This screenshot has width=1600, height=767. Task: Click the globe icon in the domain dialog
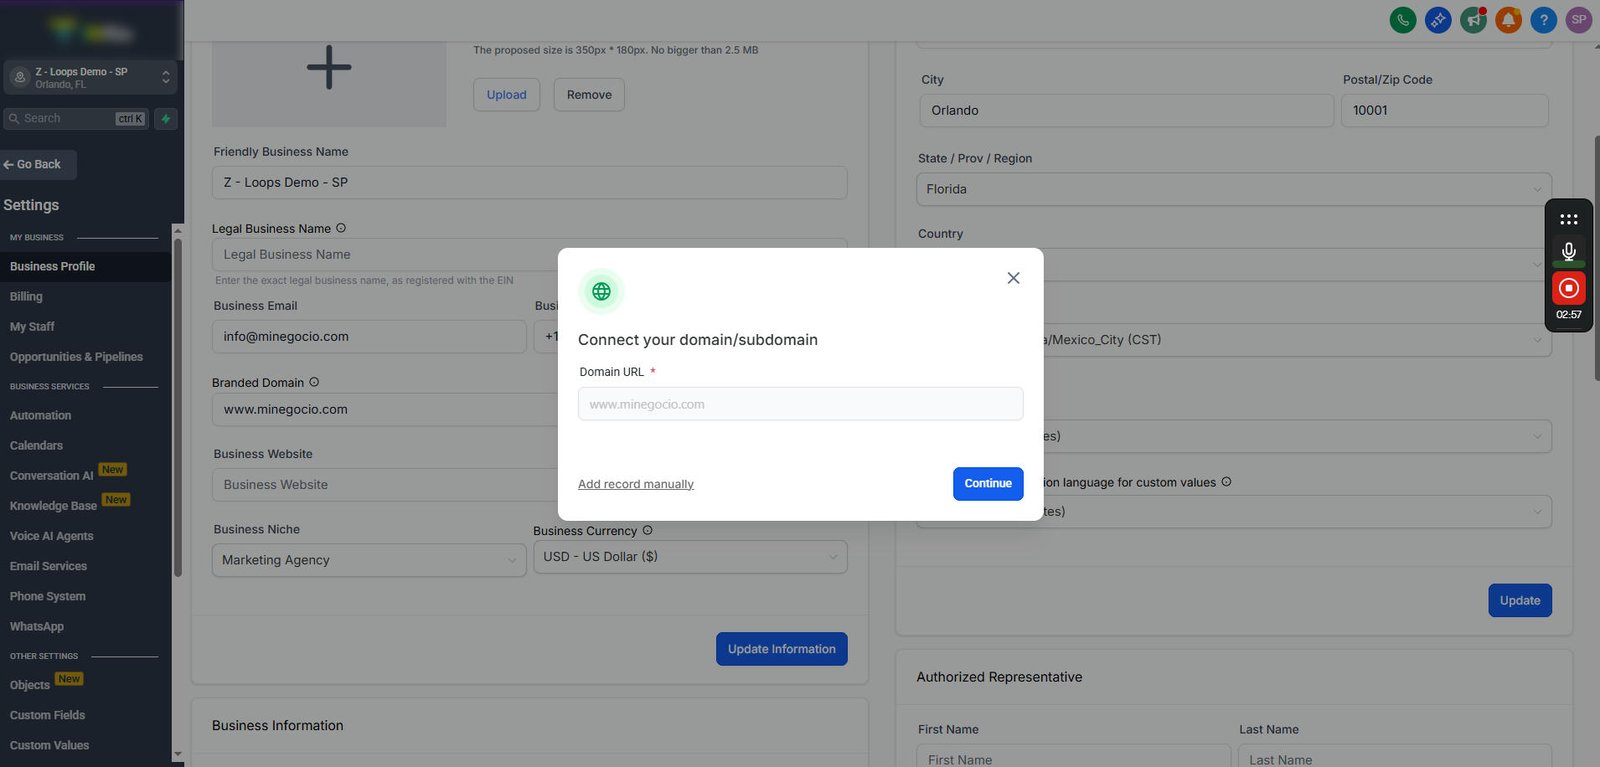601,291
